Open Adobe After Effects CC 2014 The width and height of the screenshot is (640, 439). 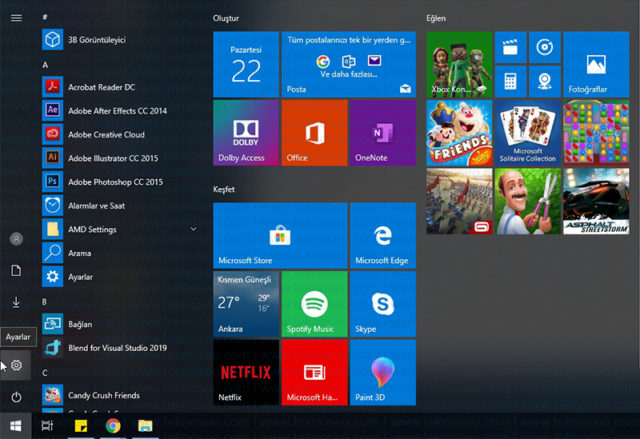[x=120, y=111]
